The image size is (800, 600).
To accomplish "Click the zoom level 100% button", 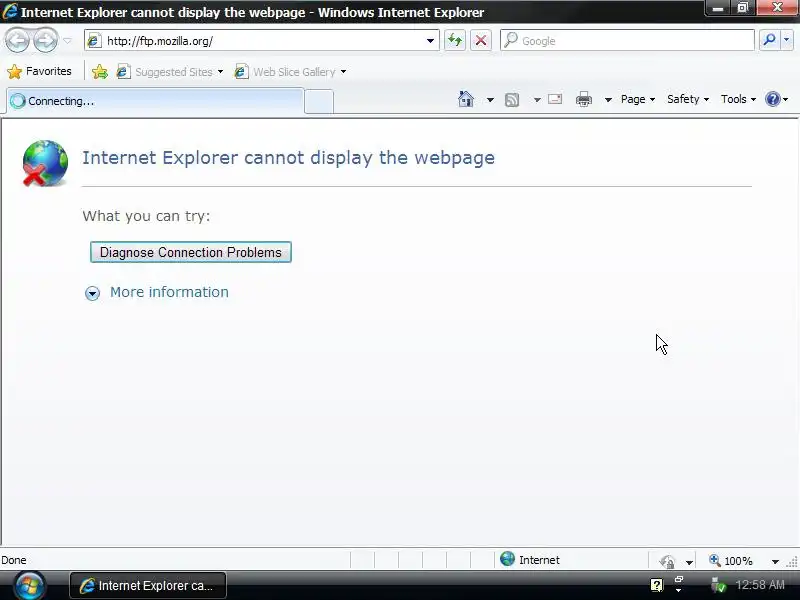I will (731, 561).
